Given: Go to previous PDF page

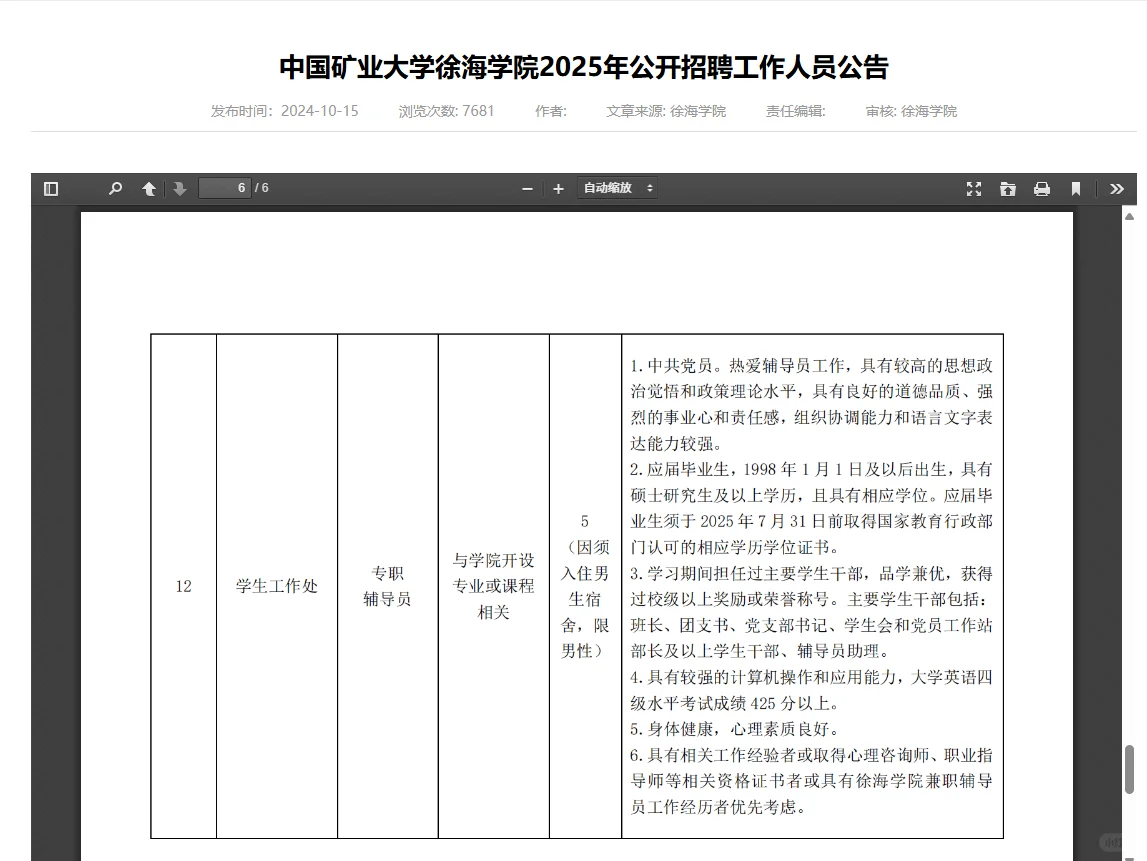Looking at the screenshot, I should (x=148, y=189).
